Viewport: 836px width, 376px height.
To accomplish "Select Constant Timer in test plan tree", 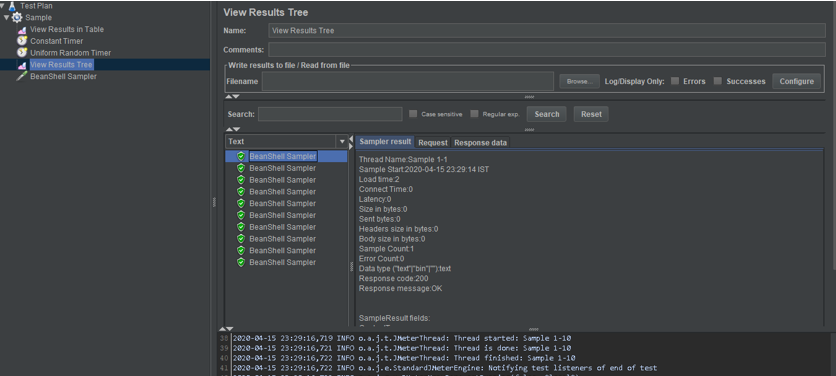I will (x=57, y=41).
